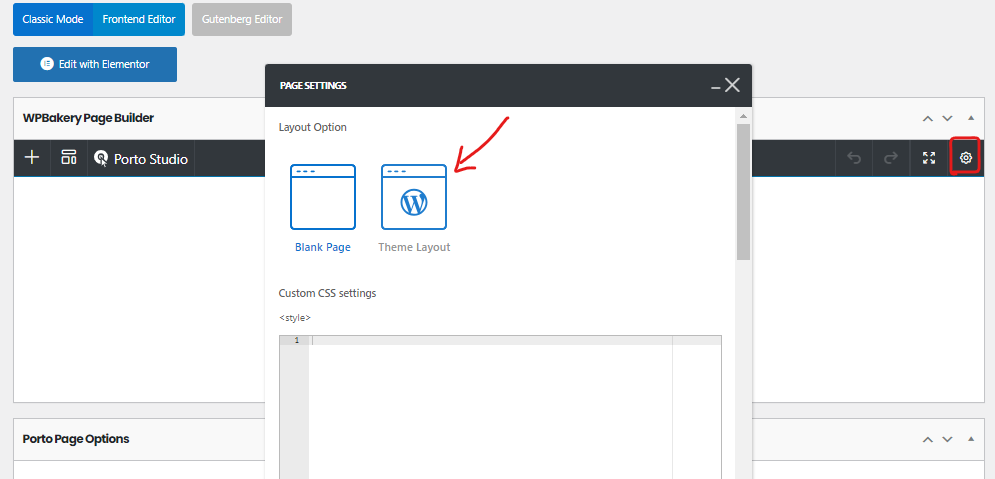
Task: Click Edit with Elementor button
Action: 95,64
